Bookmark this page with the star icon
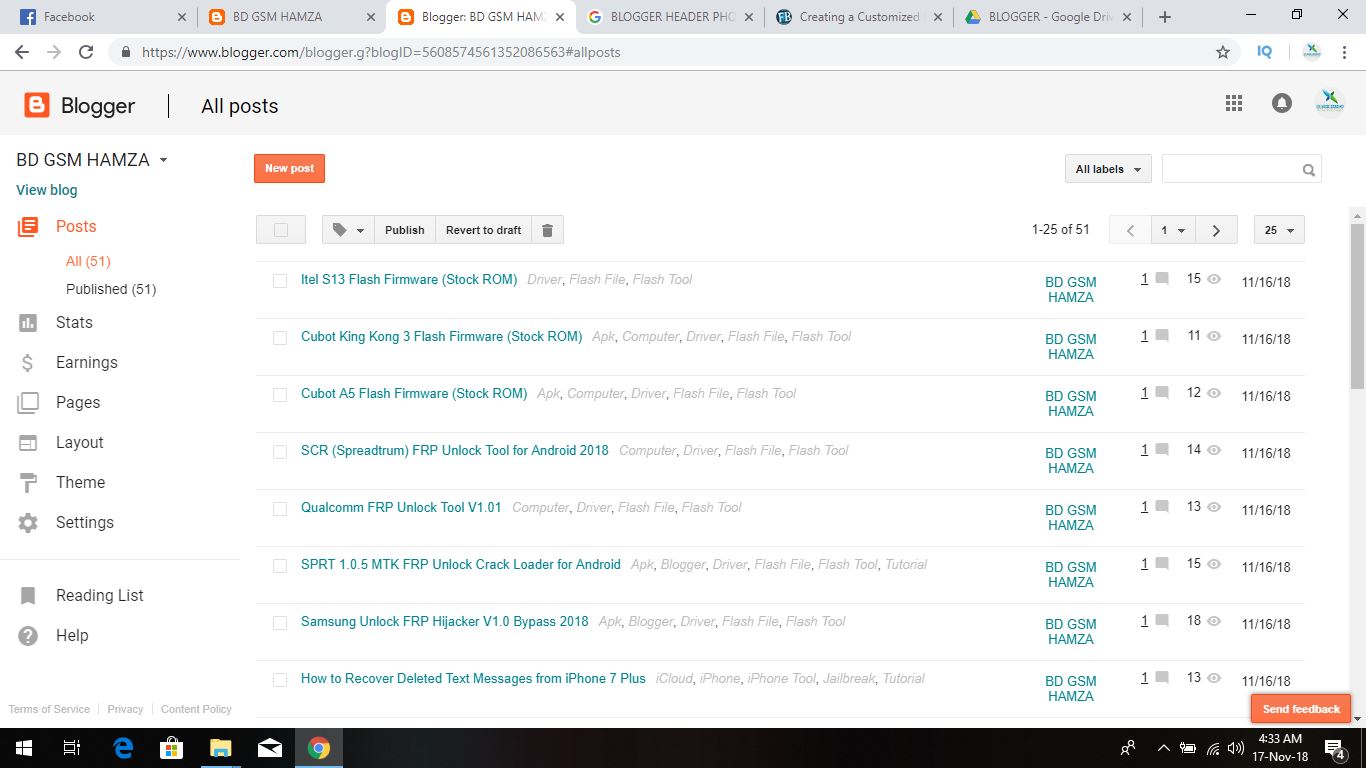Viewport: 1366px width, 768px height. point(1222,52)
